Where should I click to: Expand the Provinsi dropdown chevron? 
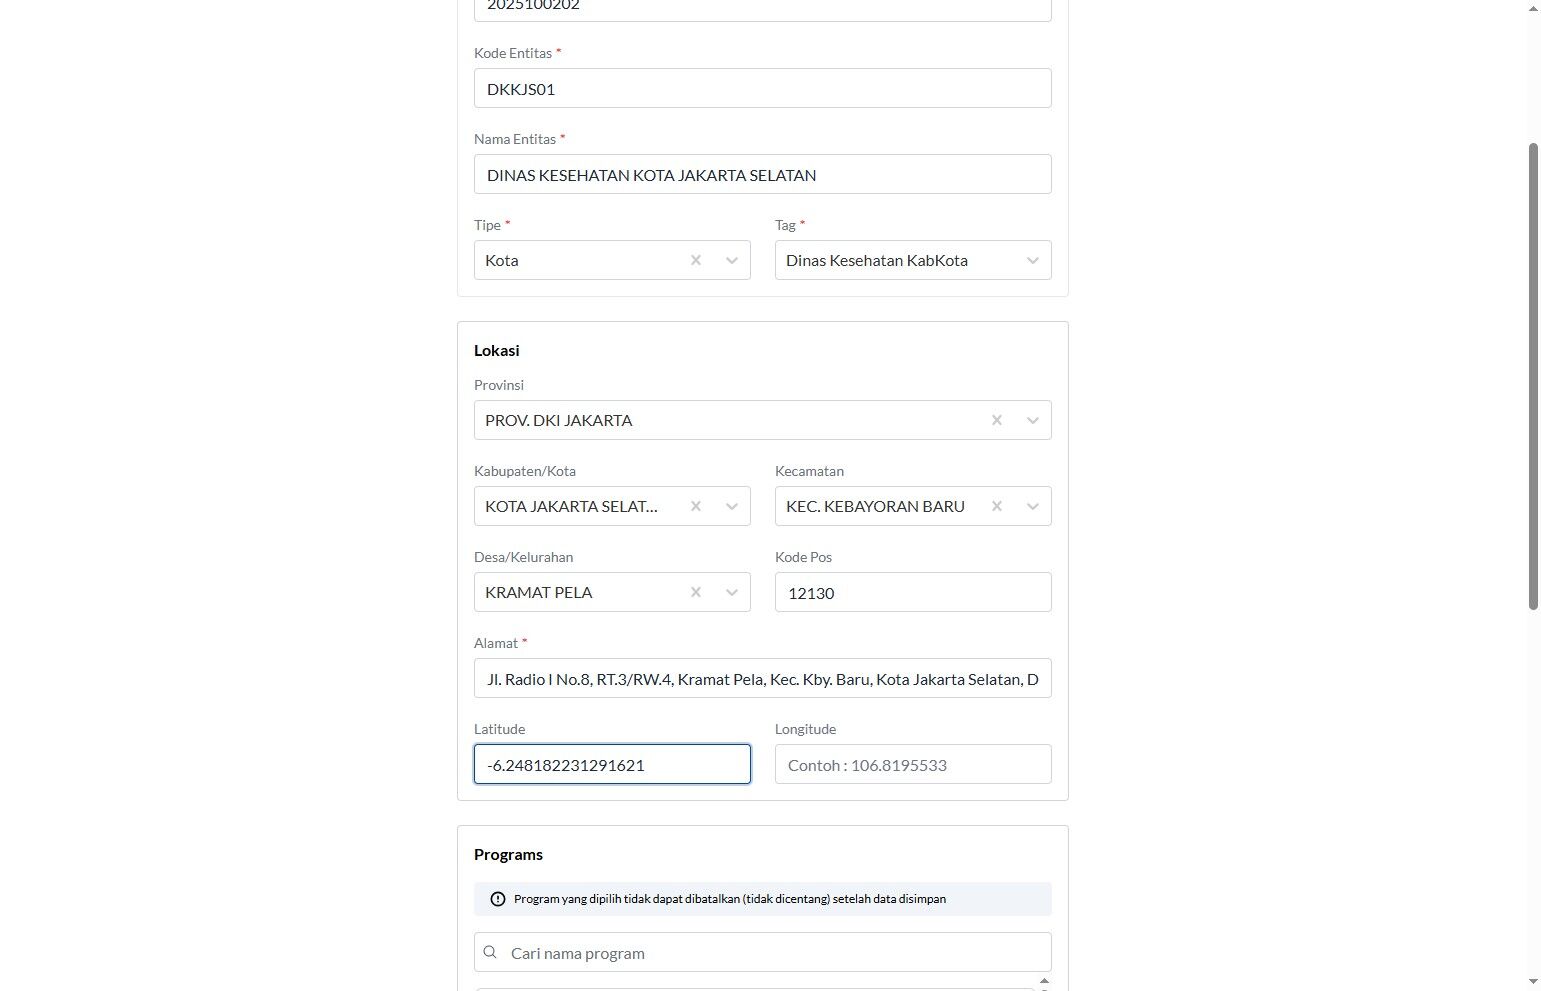click(1033, 420)
